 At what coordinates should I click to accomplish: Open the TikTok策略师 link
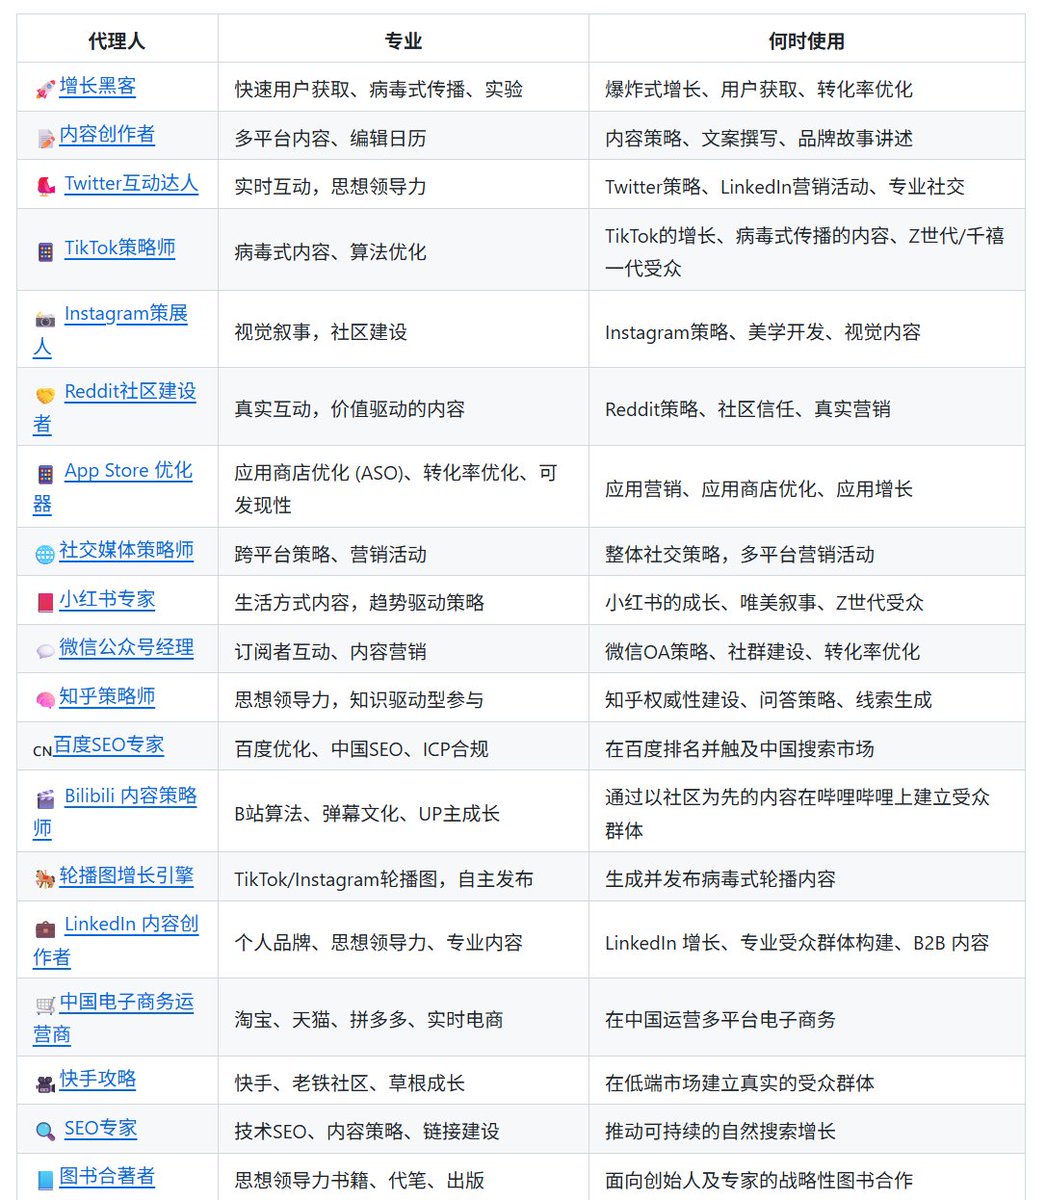[x=120, y=247]
